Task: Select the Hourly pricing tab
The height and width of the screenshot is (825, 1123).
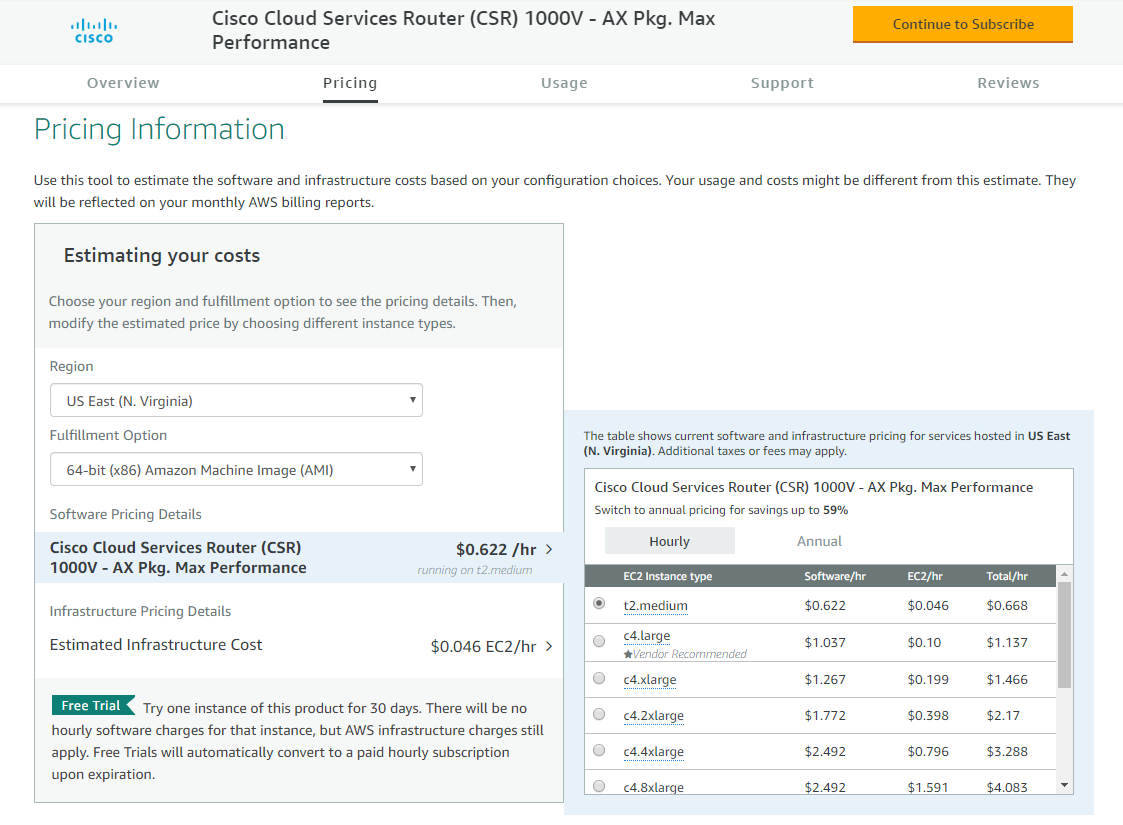Action: (x=669, y=541)
